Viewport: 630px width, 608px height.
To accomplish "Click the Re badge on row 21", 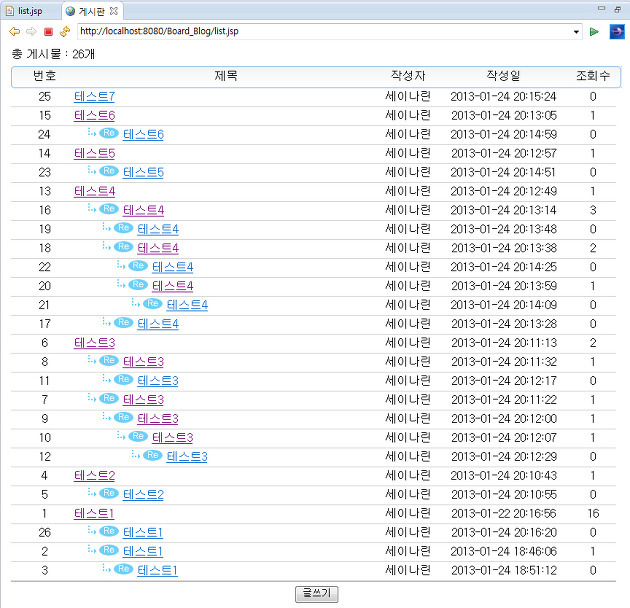I will pos(153,303).
